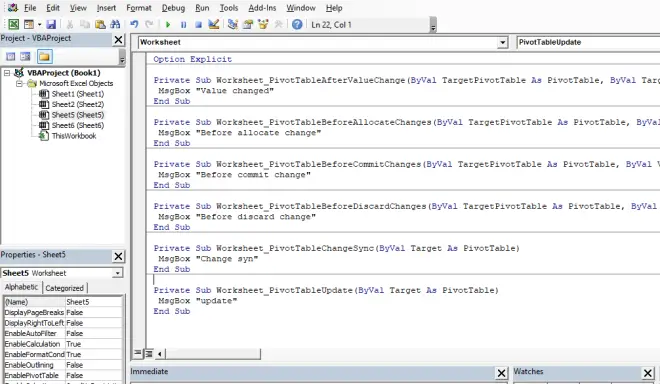The height and width of the screenshot is (384, 660).
Task: Click the EnableFormatCond True value
Action: 94,355
